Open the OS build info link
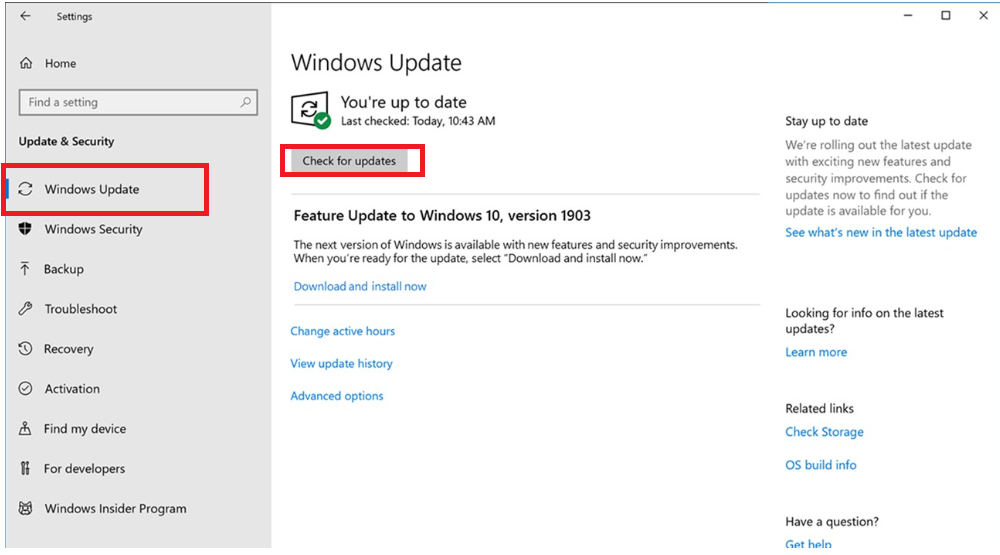Viewport: 1000px width, 555px height. (820, 465)
